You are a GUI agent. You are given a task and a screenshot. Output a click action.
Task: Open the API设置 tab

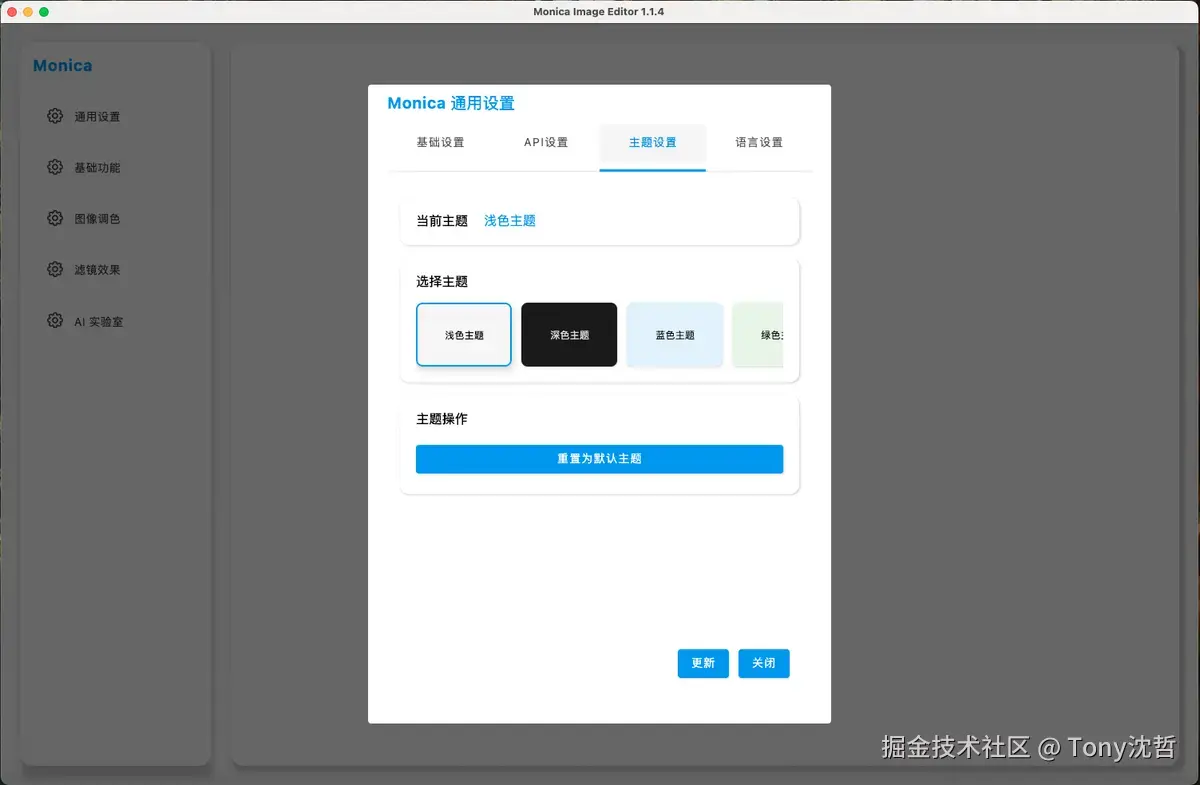(x=545, y=142)
